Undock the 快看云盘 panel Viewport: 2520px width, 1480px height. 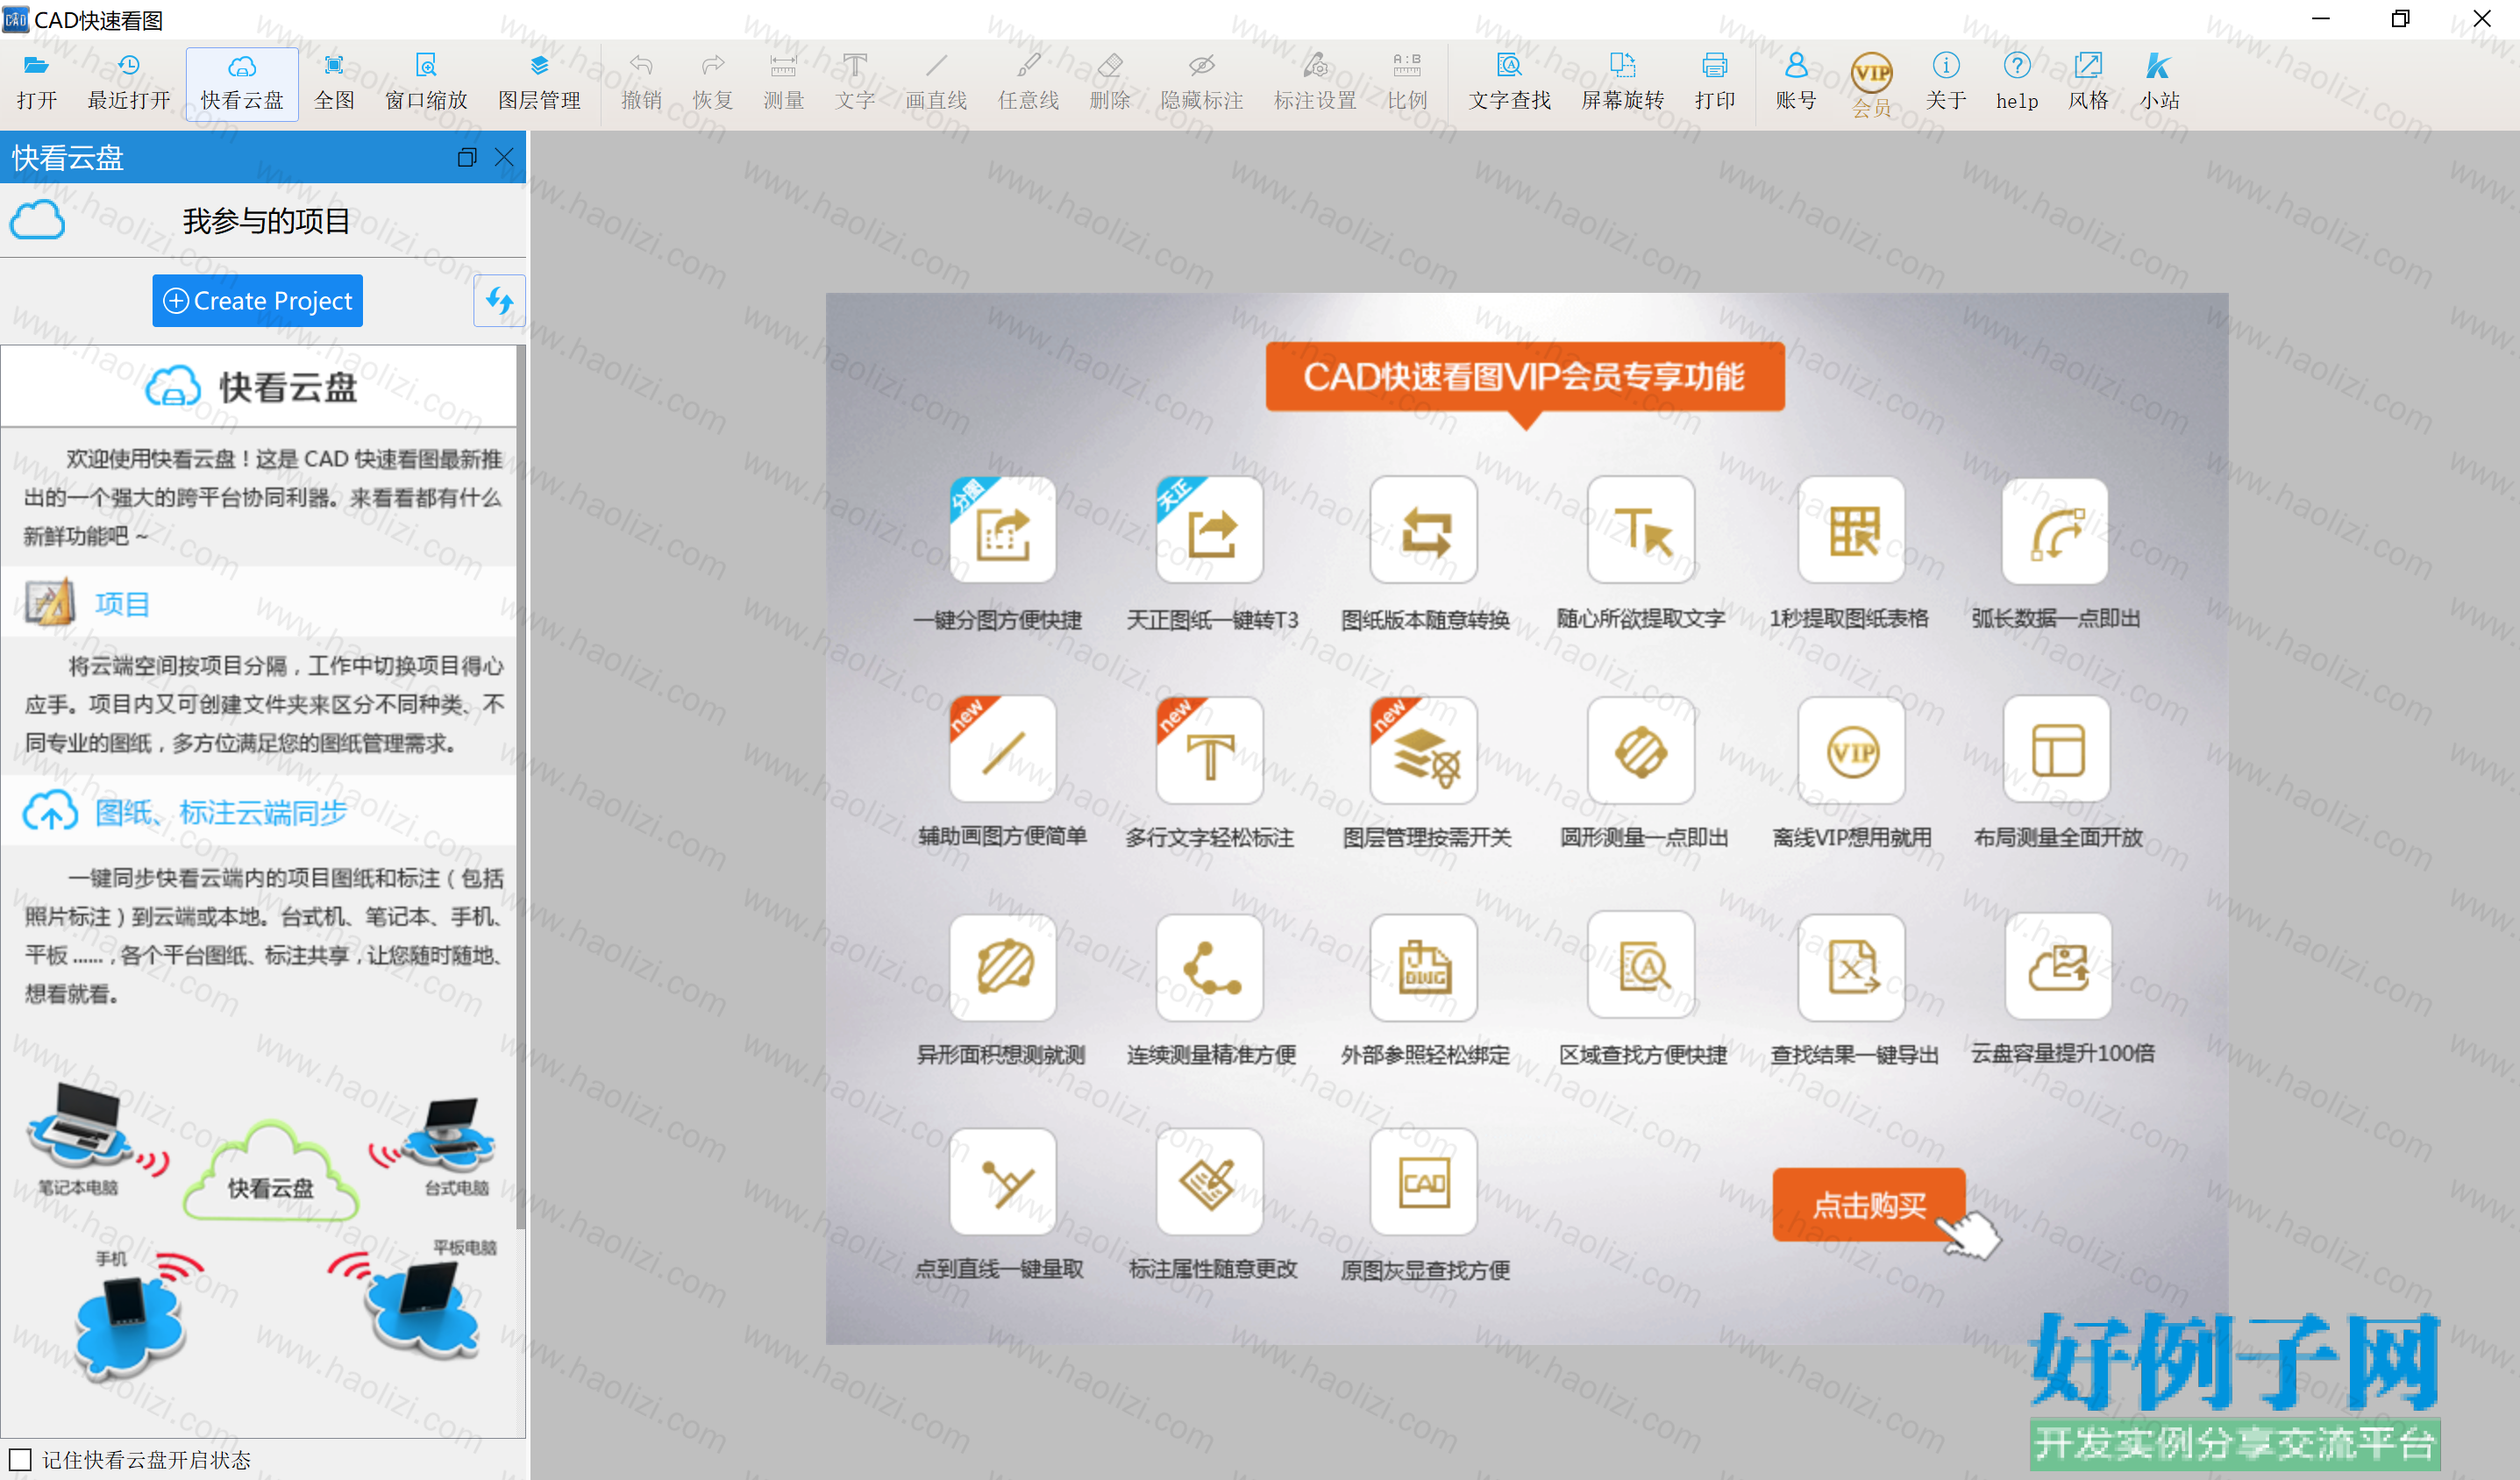(x=466, y=158)
